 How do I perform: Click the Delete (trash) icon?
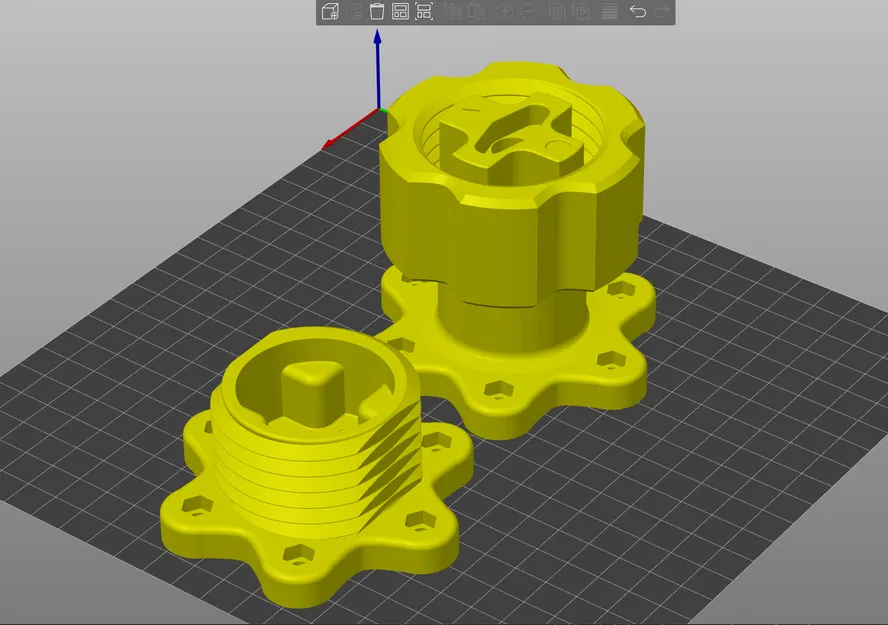(377, 11)
